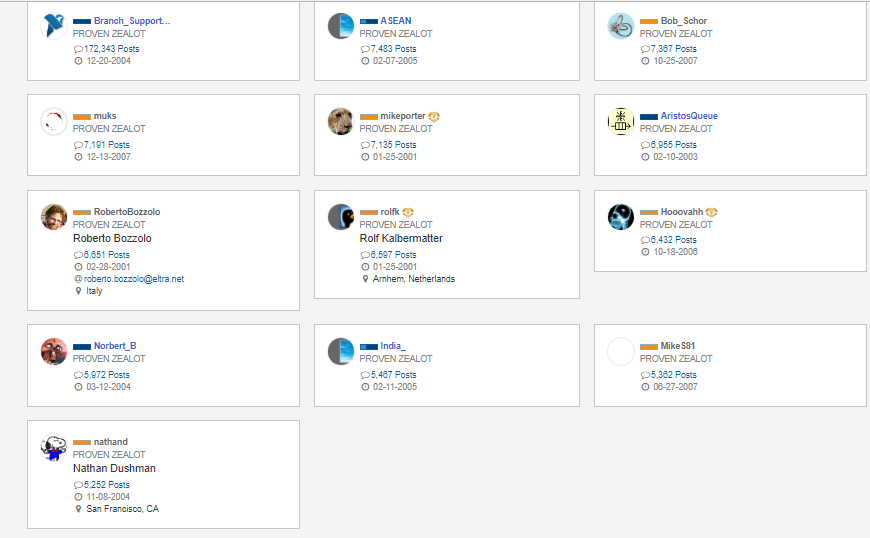The width and height of the screenshot is (870, 538).
Task: Click the Norbert_B username link
Action: 115,346
